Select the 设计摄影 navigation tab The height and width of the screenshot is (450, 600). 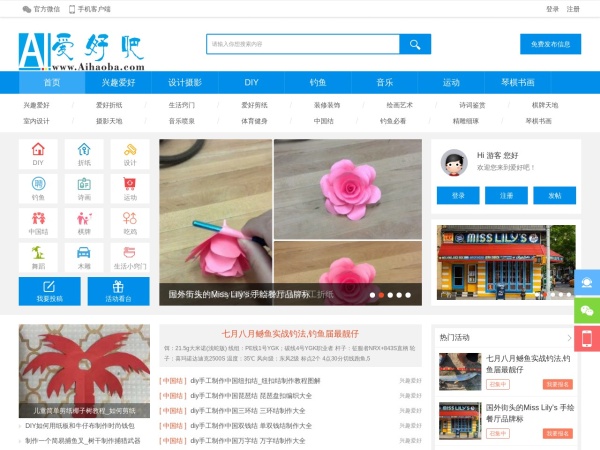(185, 82)
